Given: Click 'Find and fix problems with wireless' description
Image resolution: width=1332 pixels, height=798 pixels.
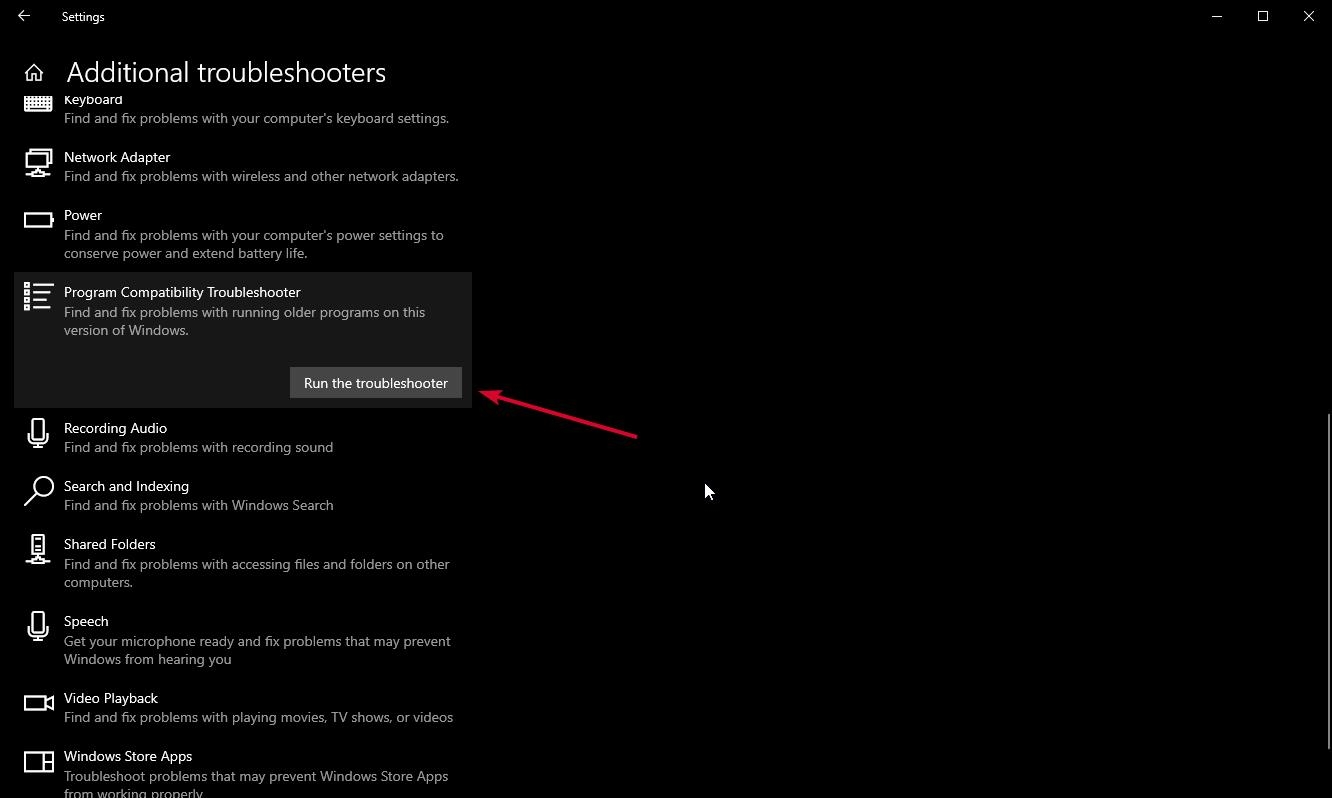Looking at the screenshot, I should click(x=261, y=176).
